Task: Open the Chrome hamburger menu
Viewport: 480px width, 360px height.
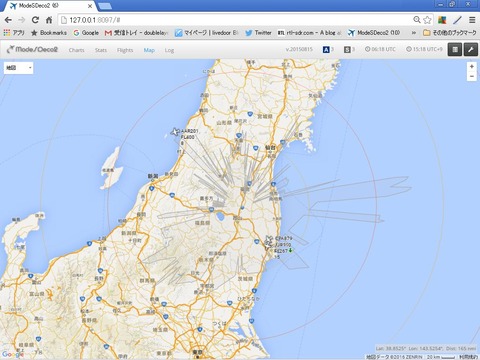Action: pos(472,20)
